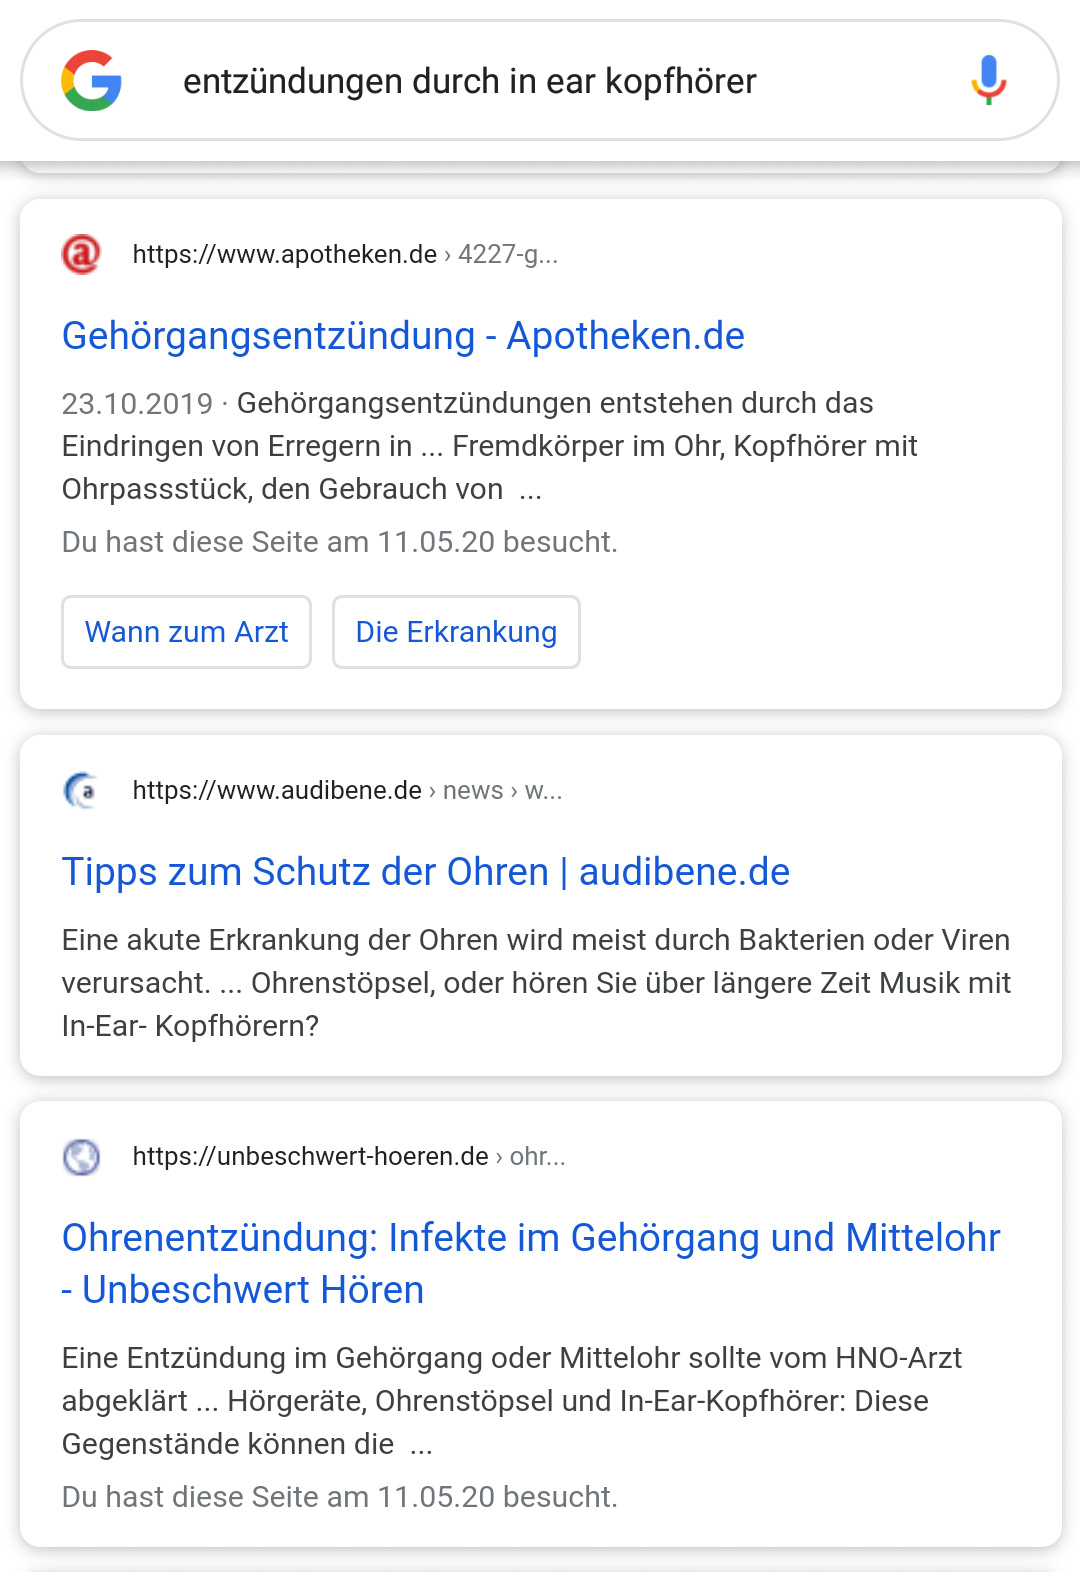The image size is (1080, 1572).
Task: Start voice search with the microphone
Action: pos(988,81)
